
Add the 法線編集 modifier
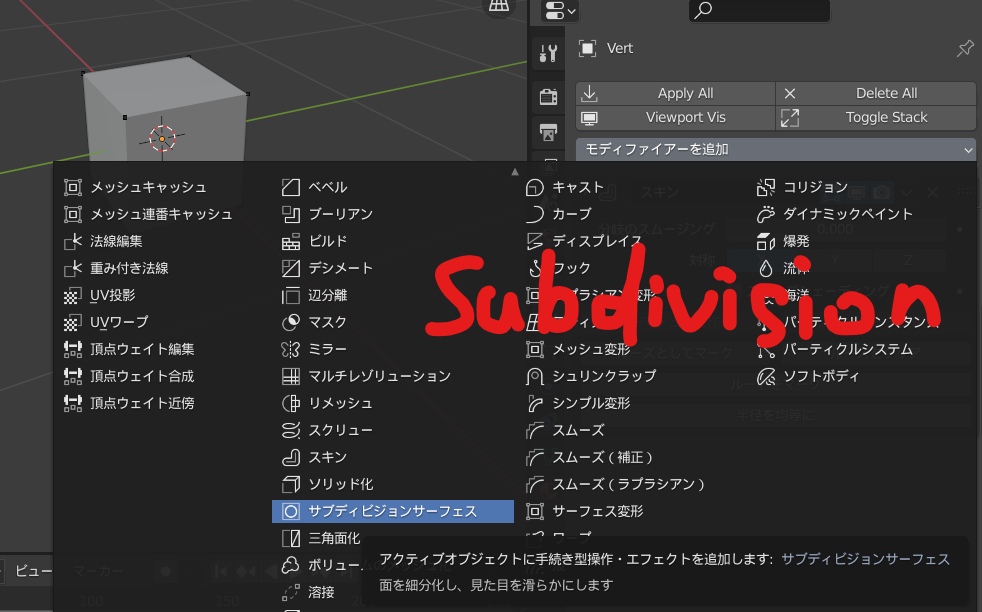[103, 241]
